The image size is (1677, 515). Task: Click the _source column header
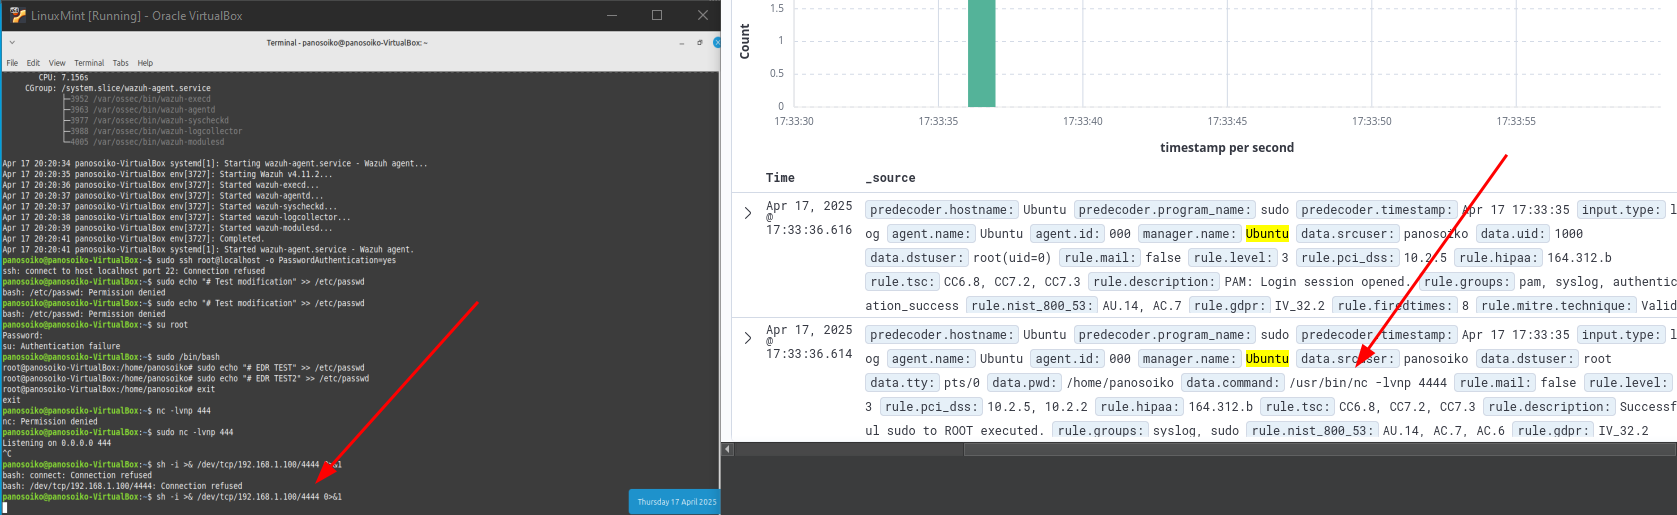coord(890,178)
